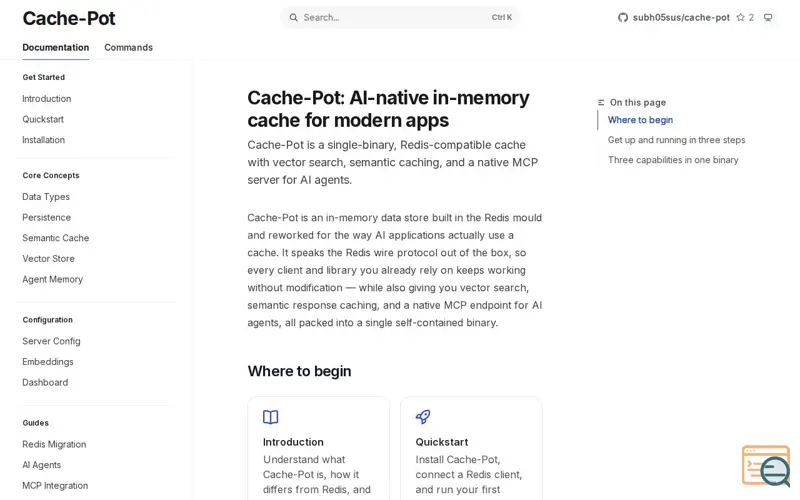Go to the Persistence page
The image size is (800, 500).
46,217
